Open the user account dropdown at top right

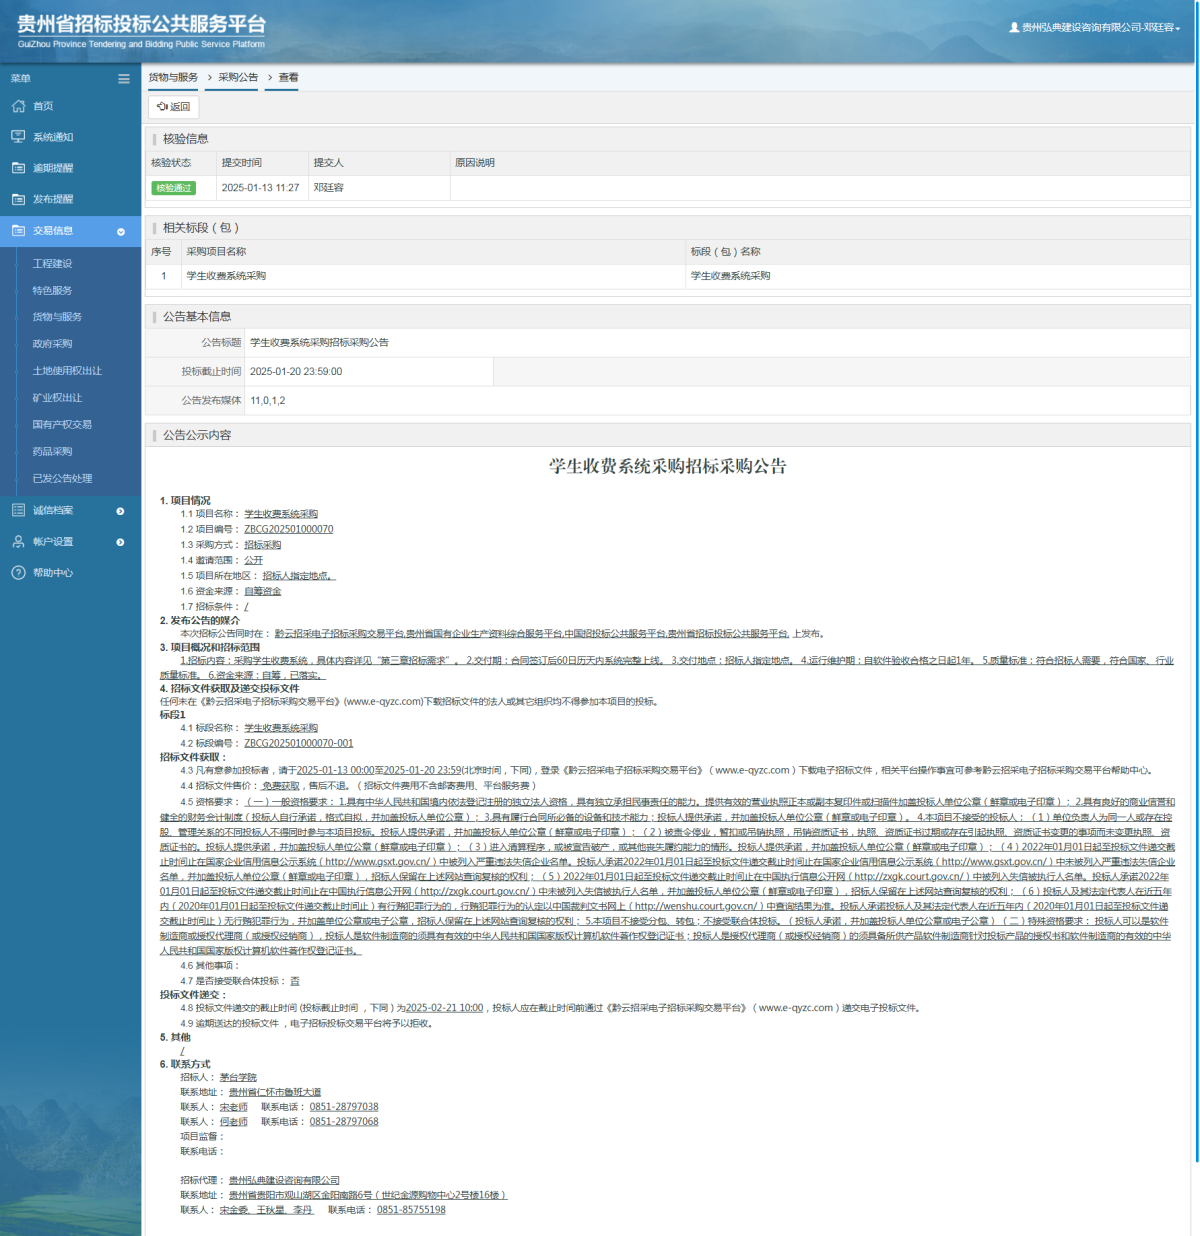1095,28
